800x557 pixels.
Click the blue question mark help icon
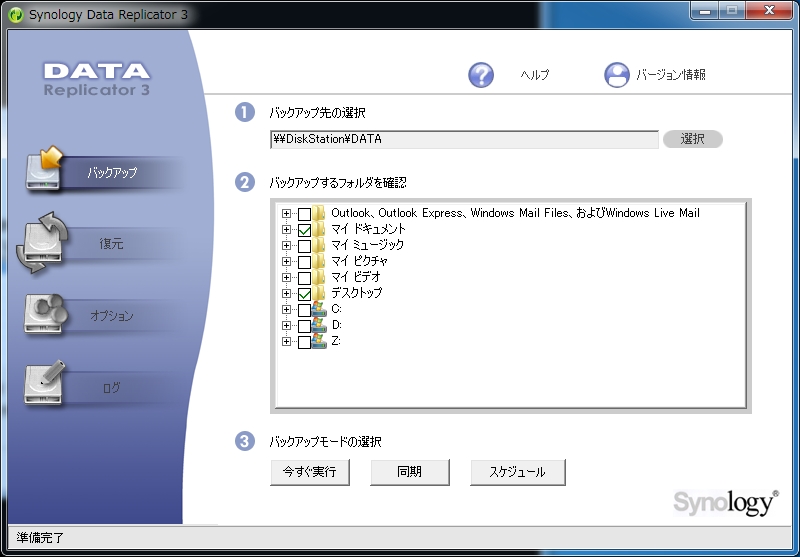click(x=481, y=75)
